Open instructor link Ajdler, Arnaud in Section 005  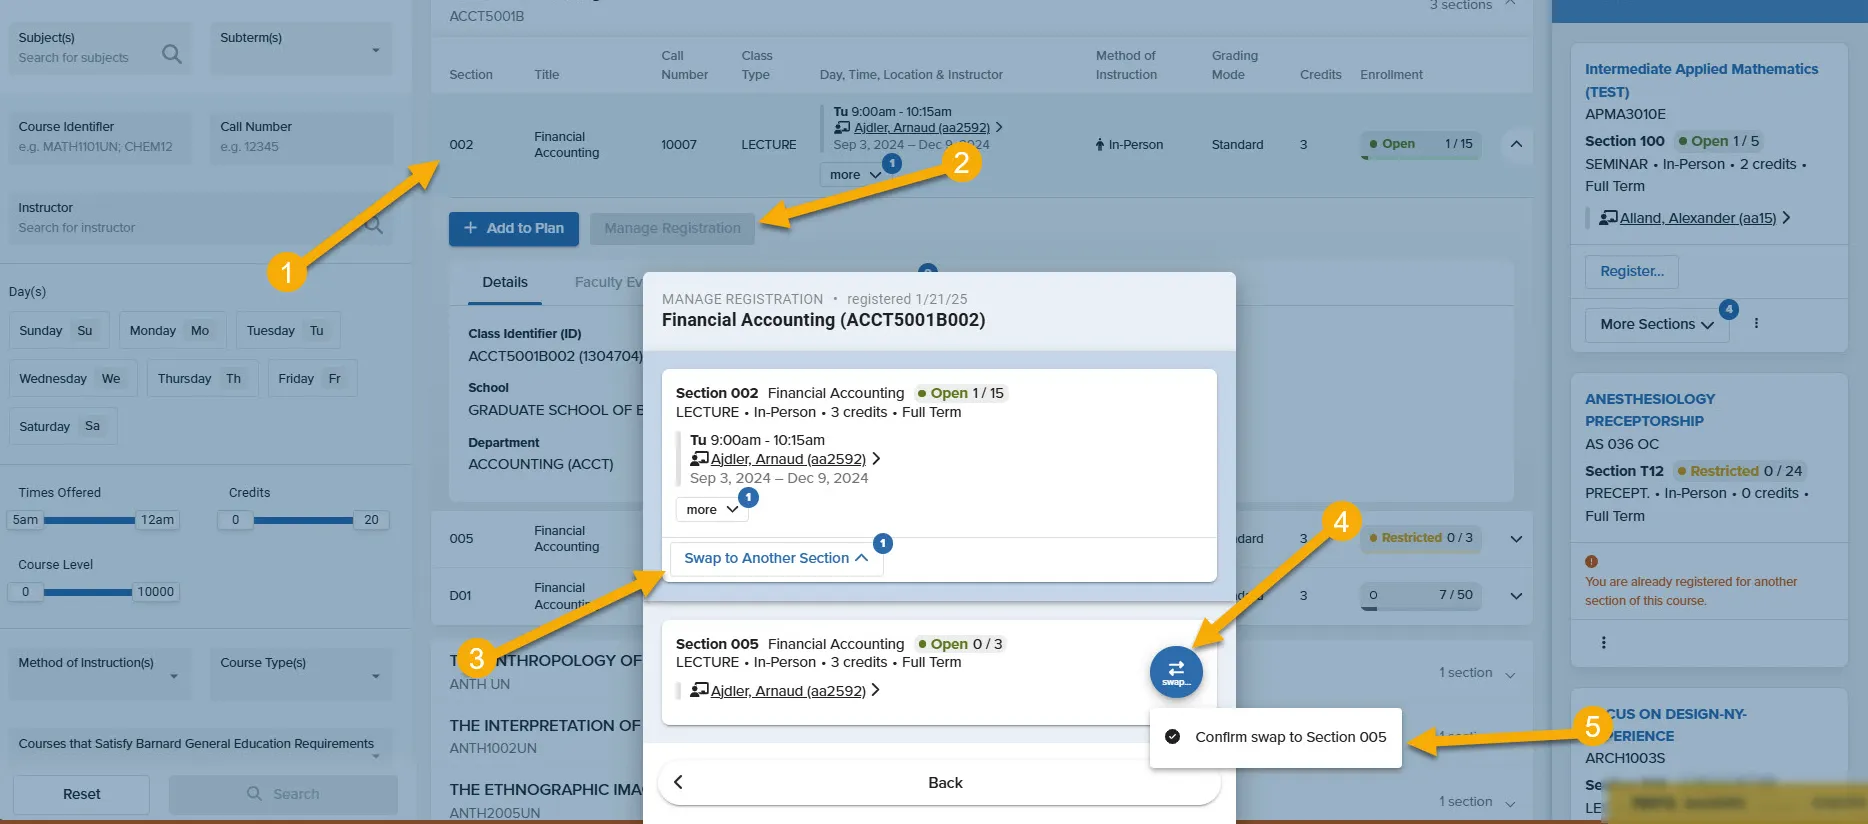pos(788,691)
